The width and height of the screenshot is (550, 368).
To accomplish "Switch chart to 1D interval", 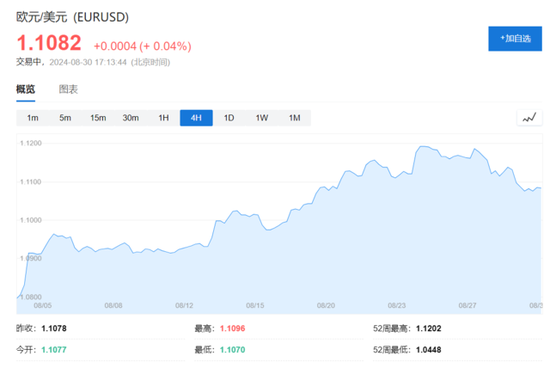I will coord(229,118).
